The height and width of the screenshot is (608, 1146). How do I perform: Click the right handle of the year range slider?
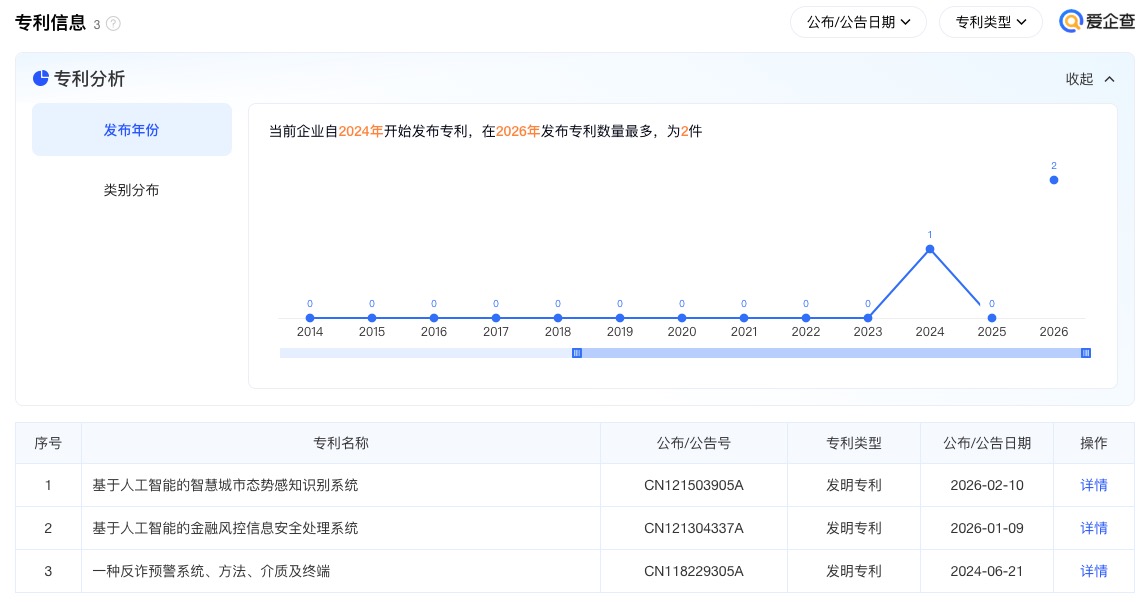tap(1086, 353)
